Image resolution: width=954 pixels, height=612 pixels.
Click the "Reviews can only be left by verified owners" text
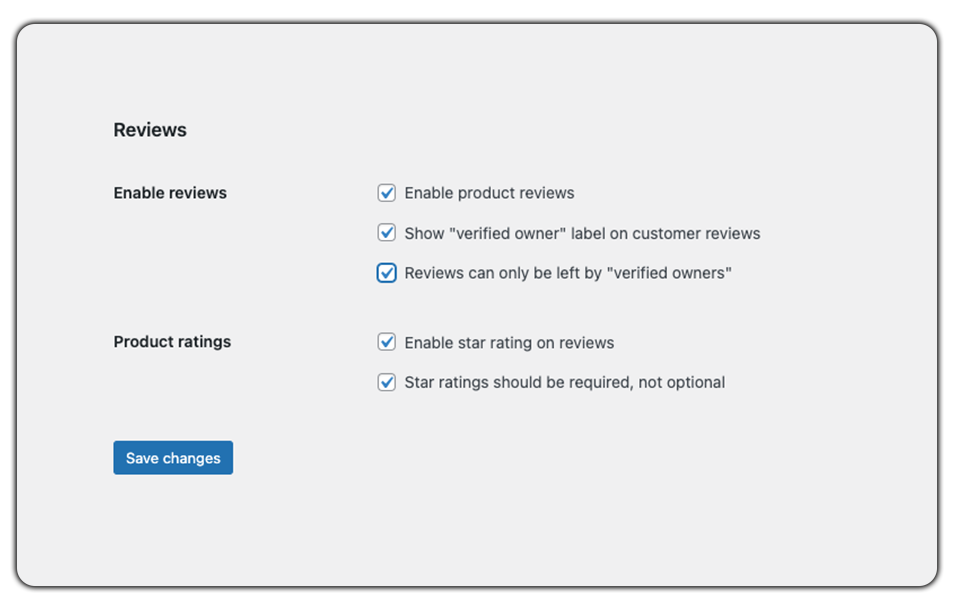568,273
